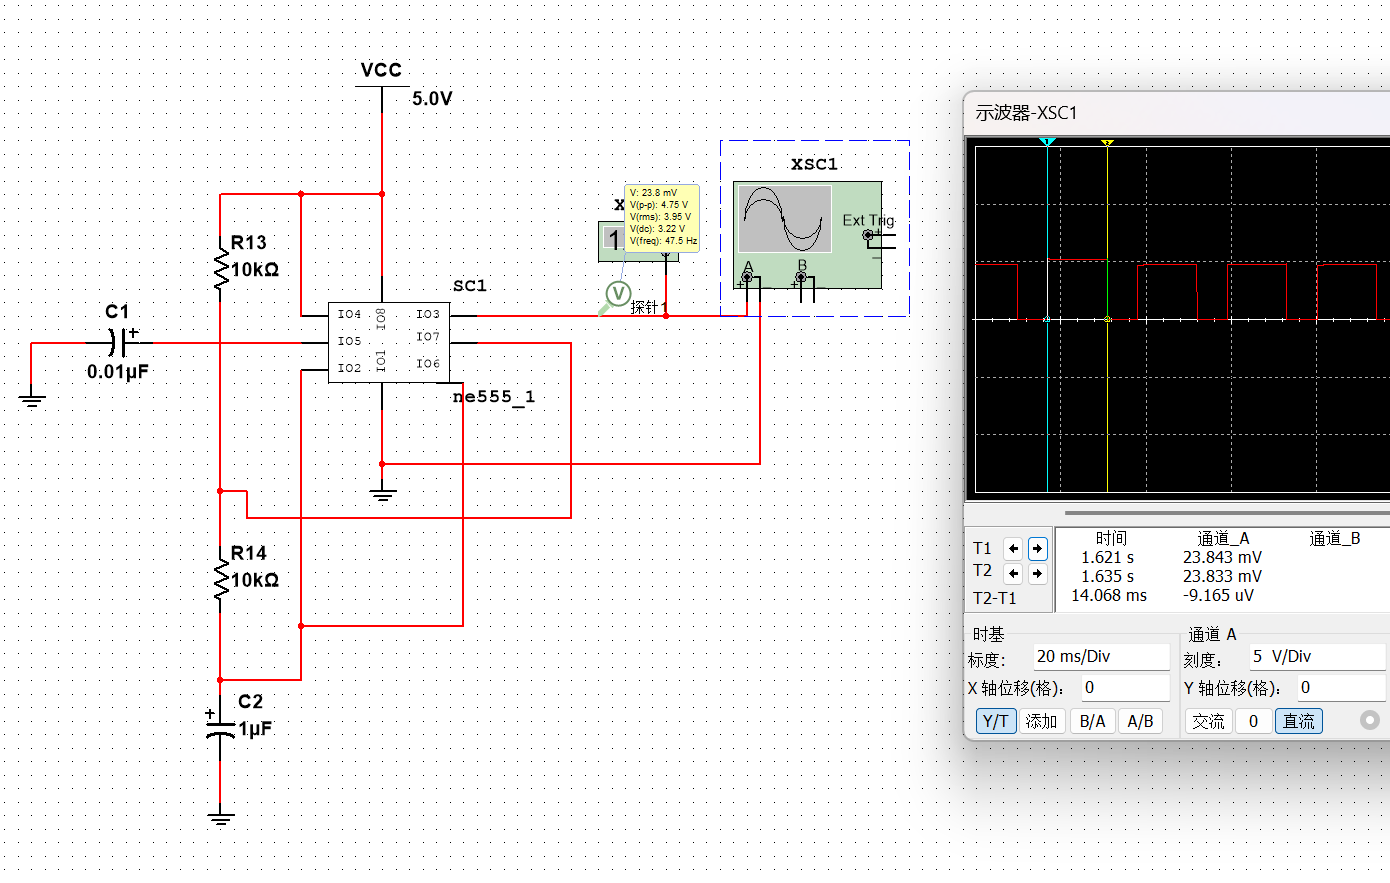Screen dimensions: 1390x883
Task: Select capacitor C1 symbol
Action: pos(120,343)
